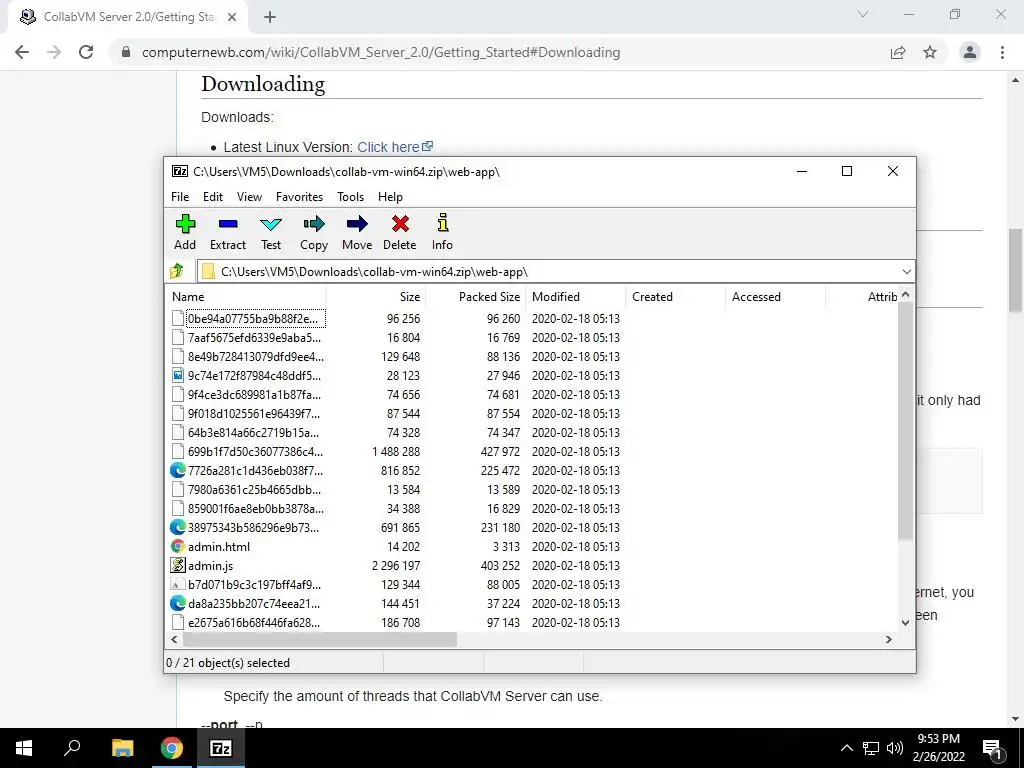Select file 7aaf5675efd6339e9aba5

coord(255,338)
